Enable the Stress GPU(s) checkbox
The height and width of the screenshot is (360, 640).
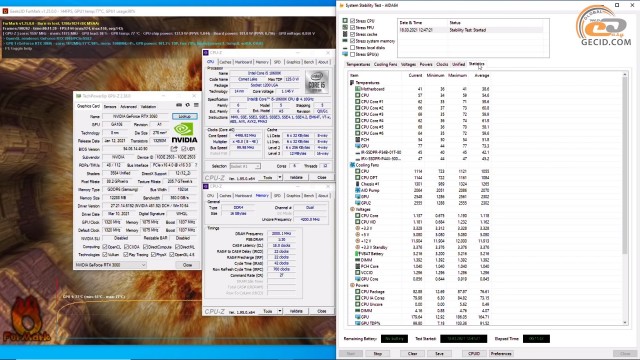coord(352,54)
